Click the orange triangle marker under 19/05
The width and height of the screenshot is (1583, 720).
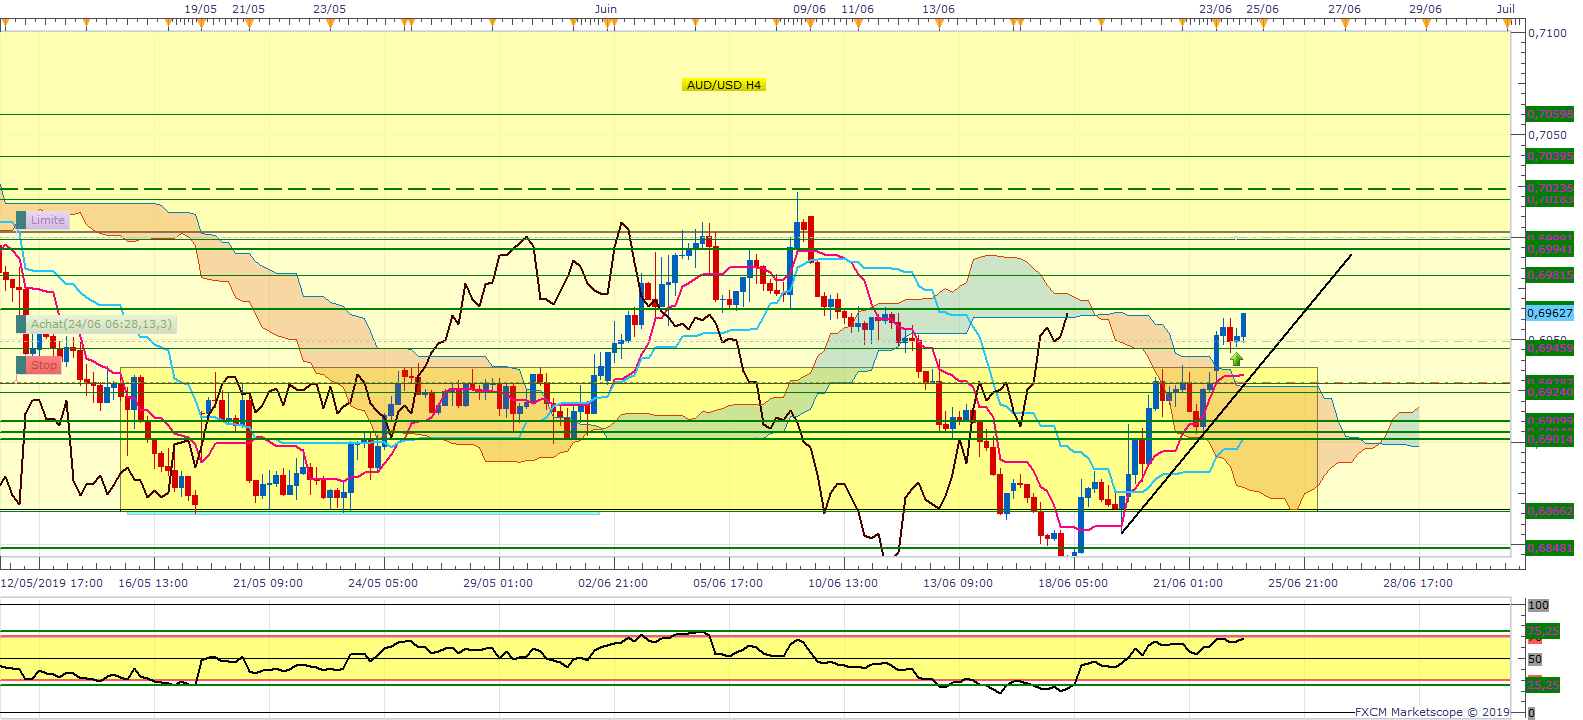[201, 23]
